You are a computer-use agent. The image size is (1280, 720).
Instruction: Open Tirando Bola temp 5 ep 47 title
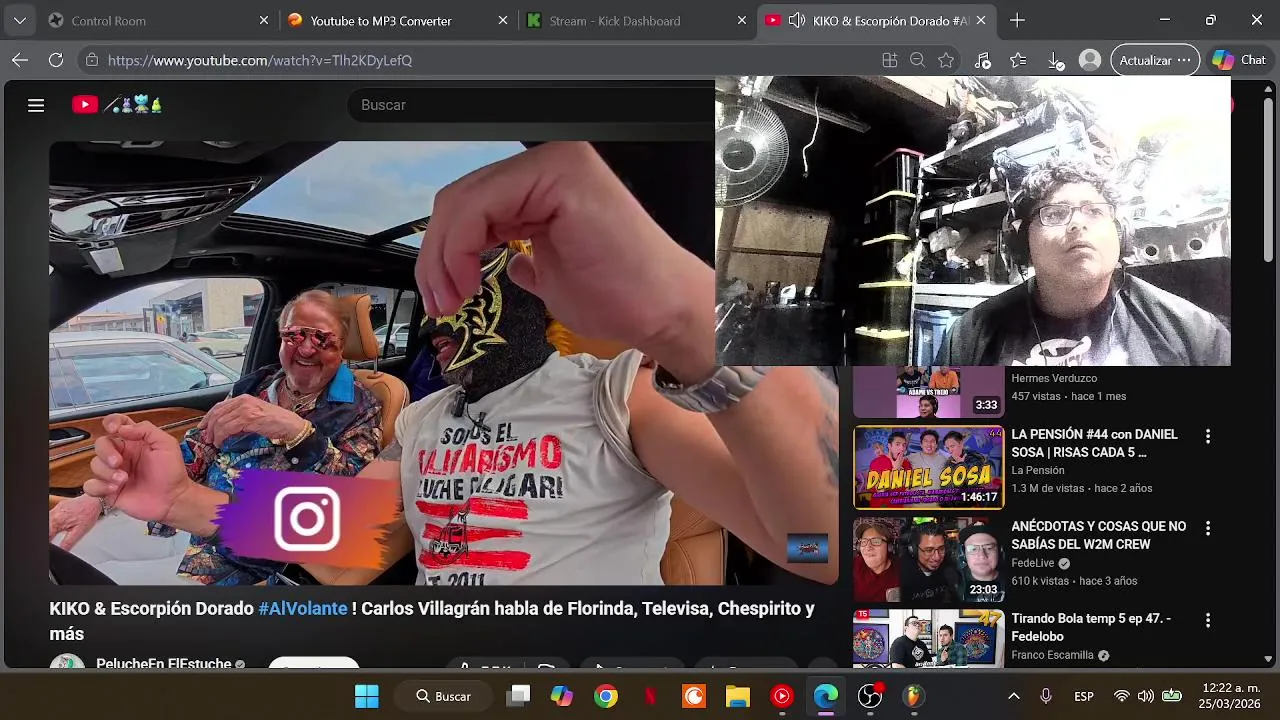[x=1091, y=627]
